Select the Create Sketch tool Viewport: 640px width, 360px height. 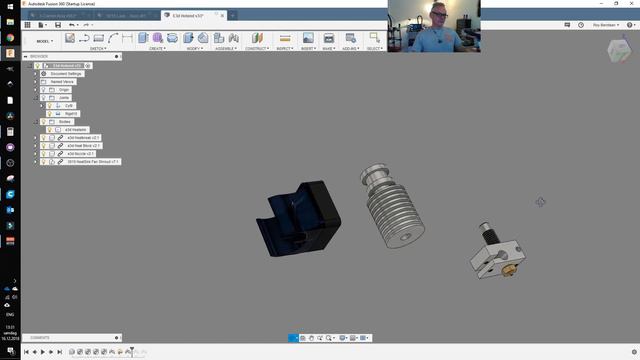tap(70, 38)
